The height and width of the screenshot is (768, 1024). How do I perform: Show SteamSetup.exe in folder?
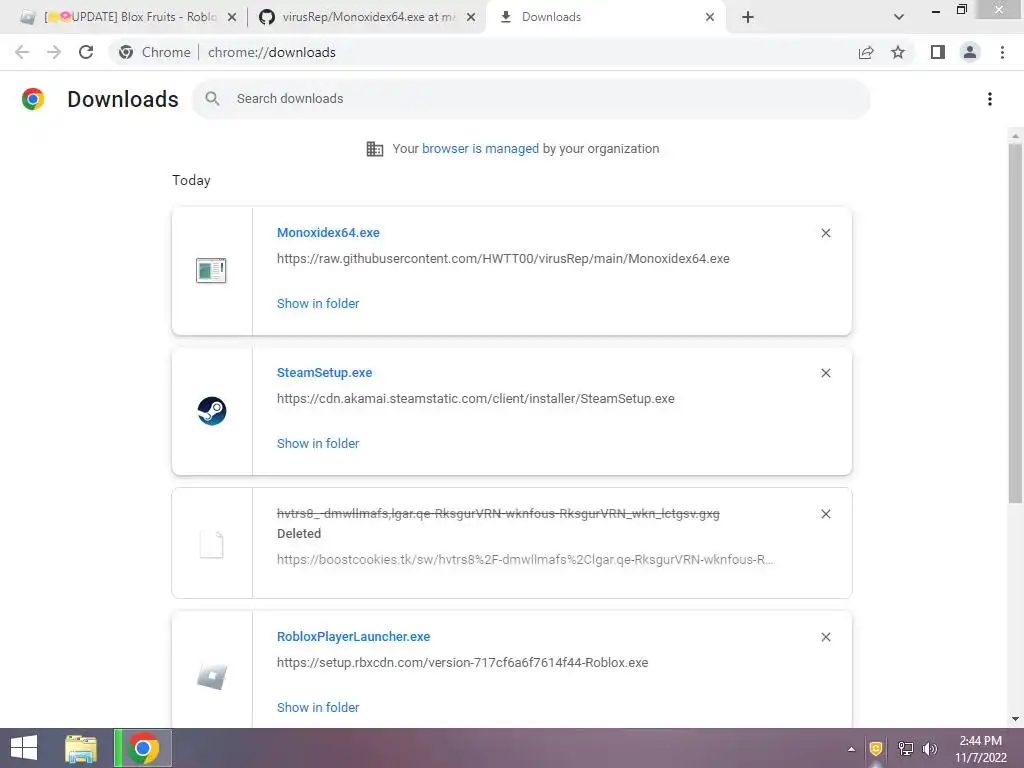pyautogui.click(x=318, y=443)
